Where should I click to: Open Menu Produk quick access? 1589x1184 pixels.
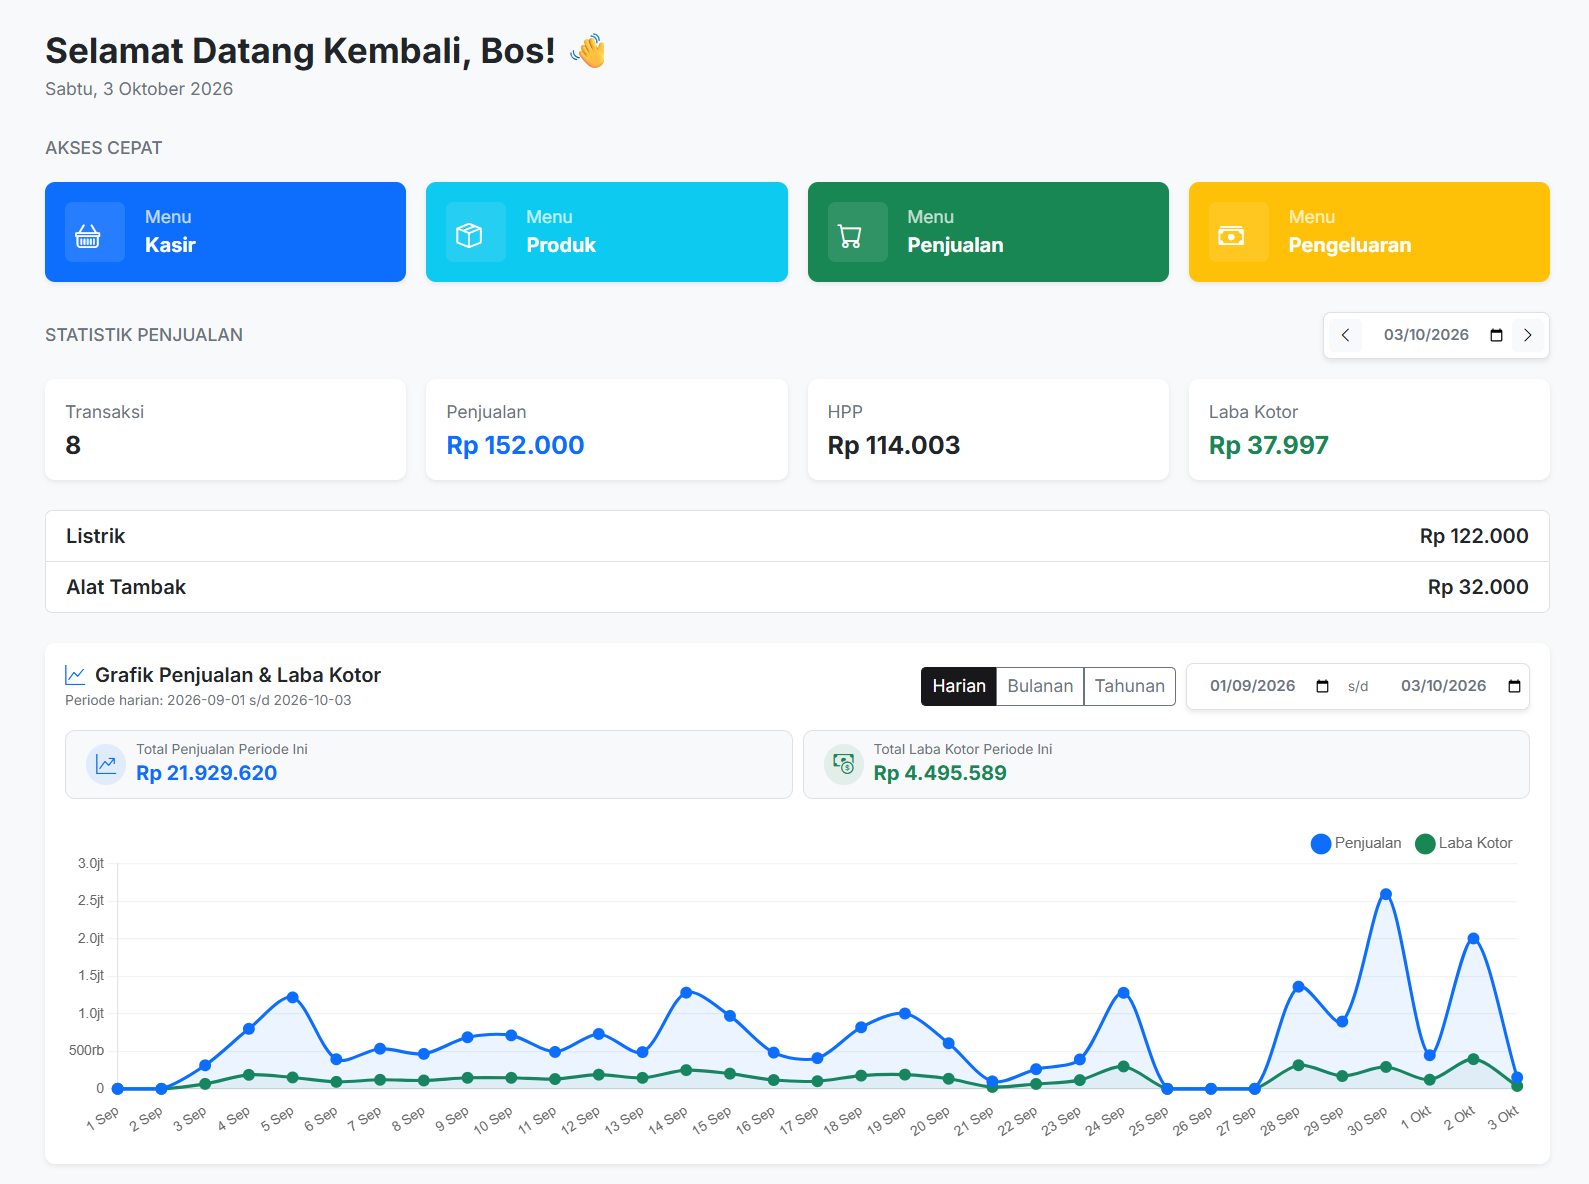pos(607,232)
